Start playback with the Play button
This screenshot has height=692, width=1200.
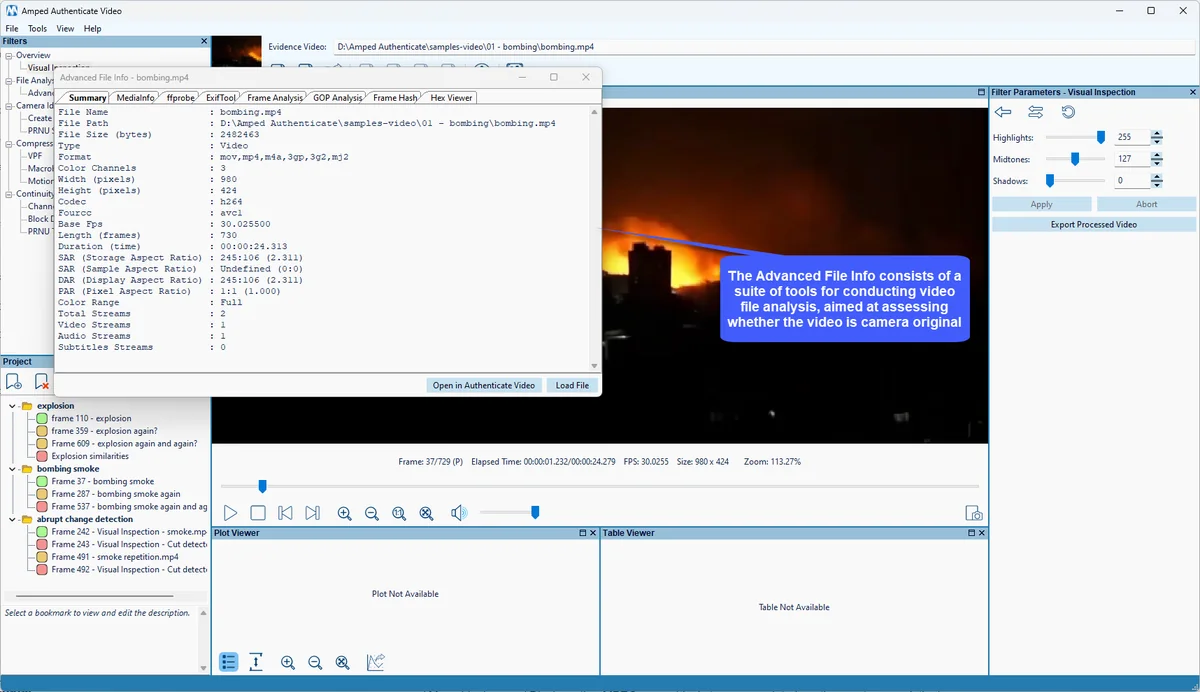pos(230,513)
